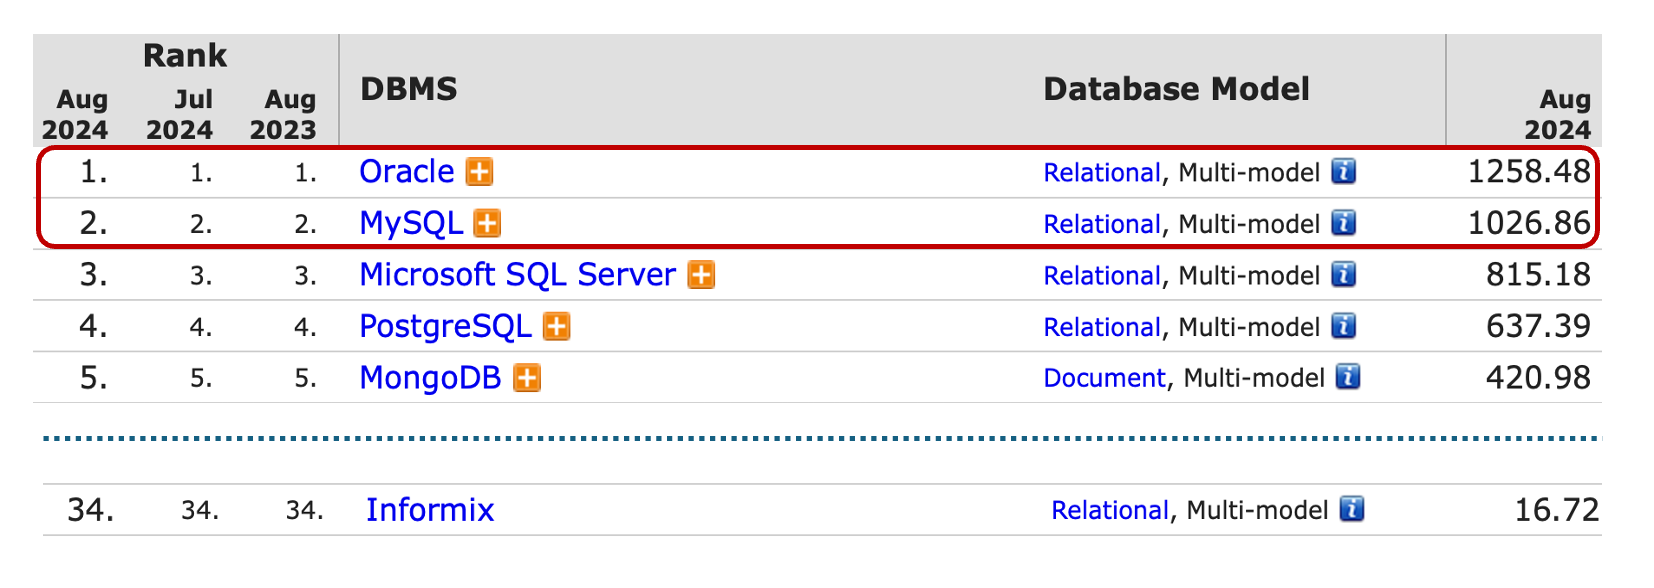1654x588 pixels.
Task: Open the PostgreSQL link
Action: tap(445, 327)
